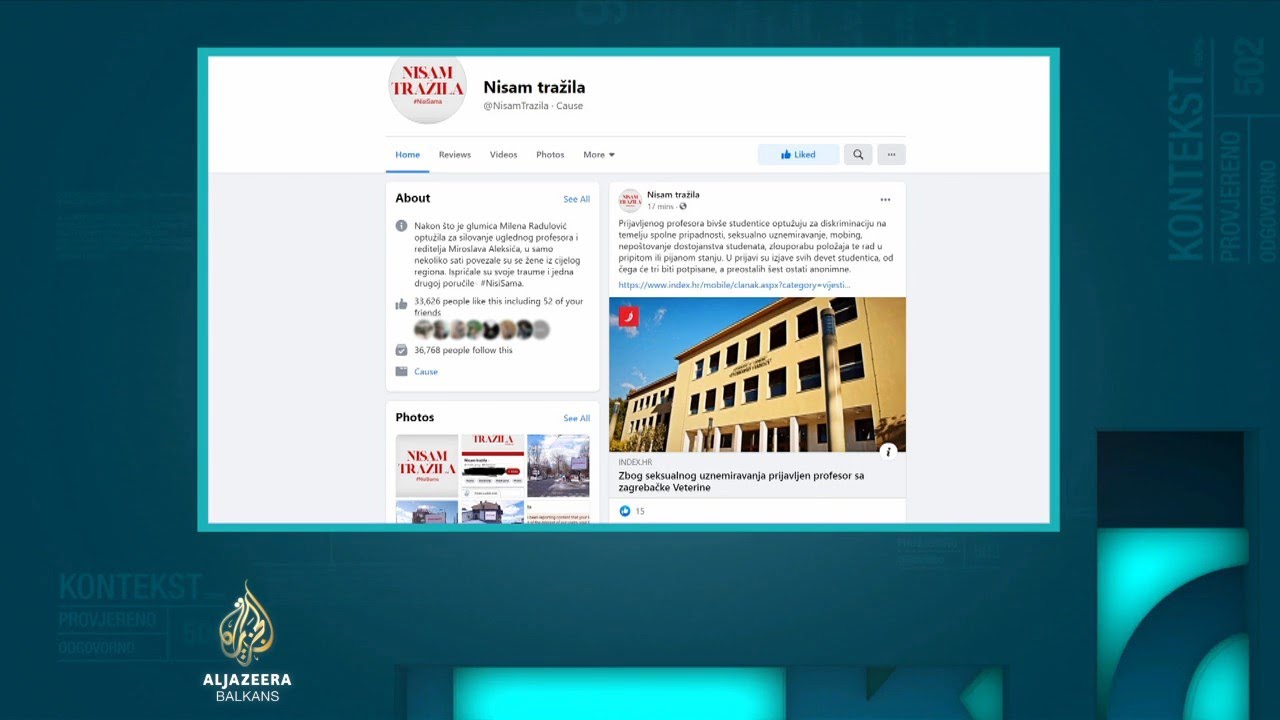Screen dimensions: 1280x720
Task: Click the 15 reactions count
Action: (640, 512)
